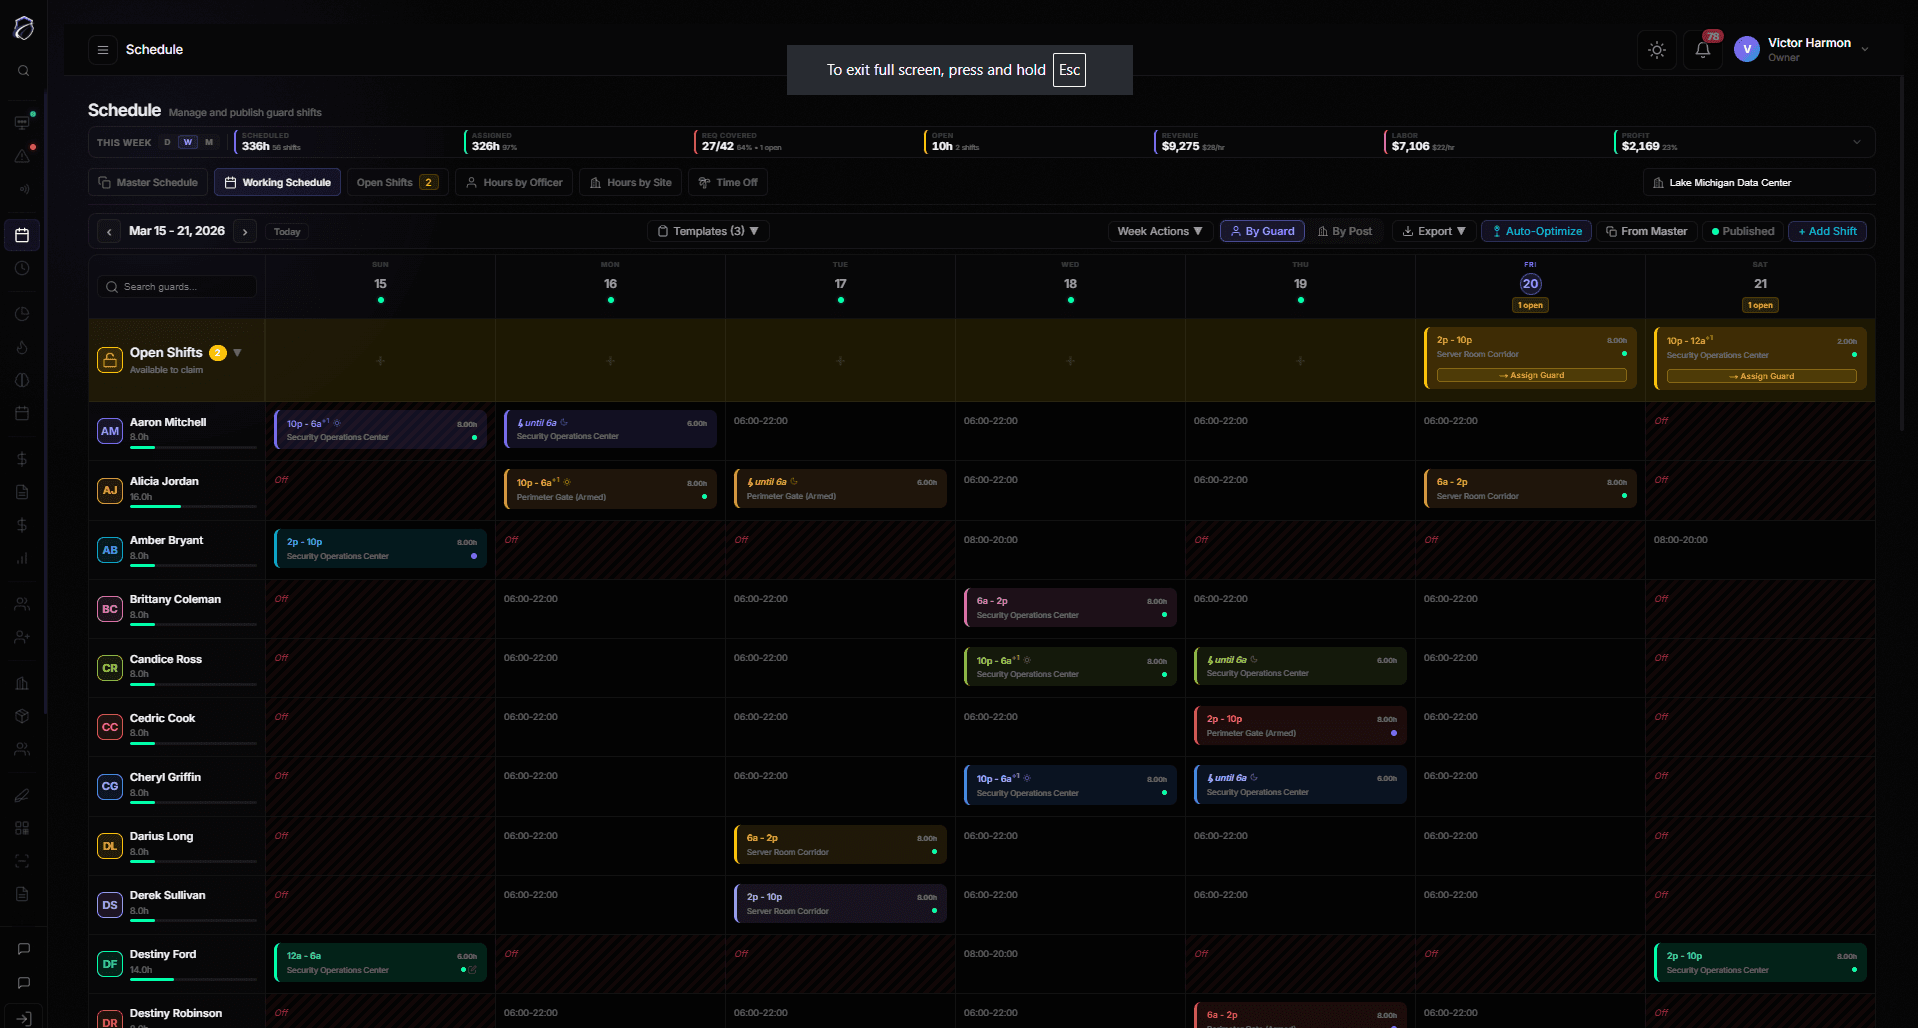Click the Search guards input field
1918x1028 pixels.
click(x=176, y=286)
